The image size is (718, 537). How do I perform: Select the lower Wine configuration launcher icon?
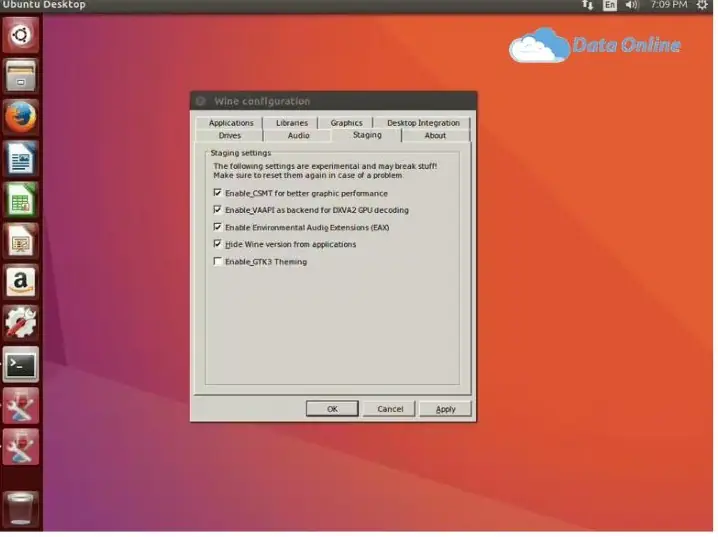[x=21, y=447]
